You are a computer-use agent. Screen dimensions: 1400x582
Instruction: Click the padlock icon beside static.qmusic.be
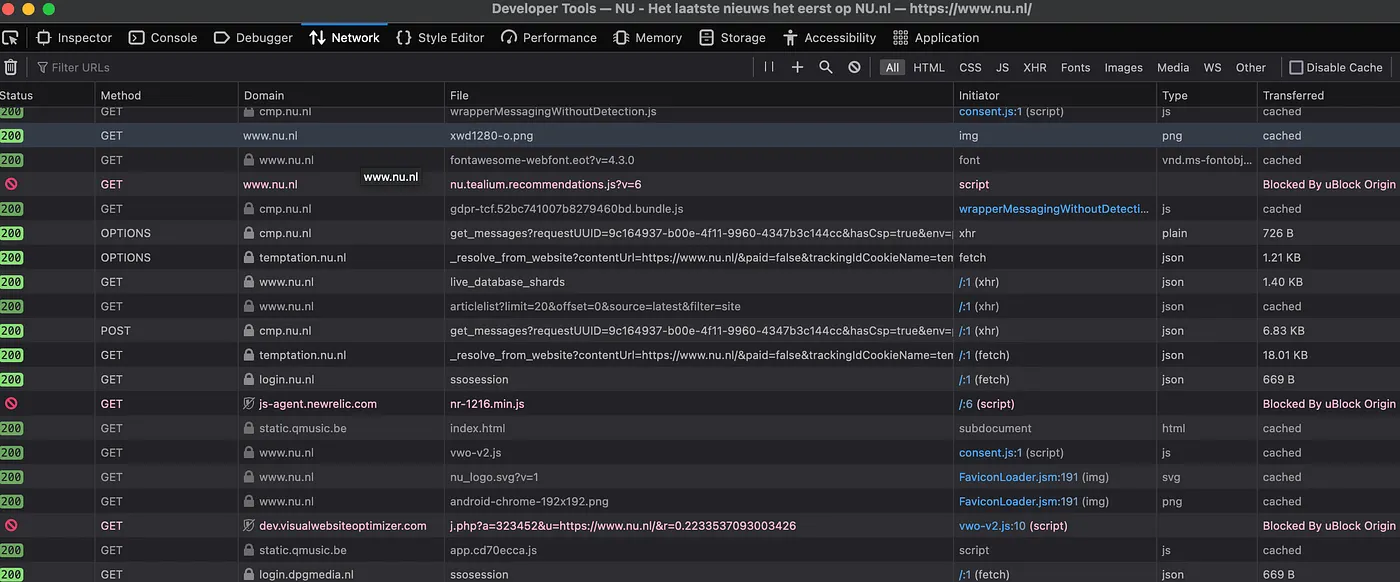pos(249,428)
